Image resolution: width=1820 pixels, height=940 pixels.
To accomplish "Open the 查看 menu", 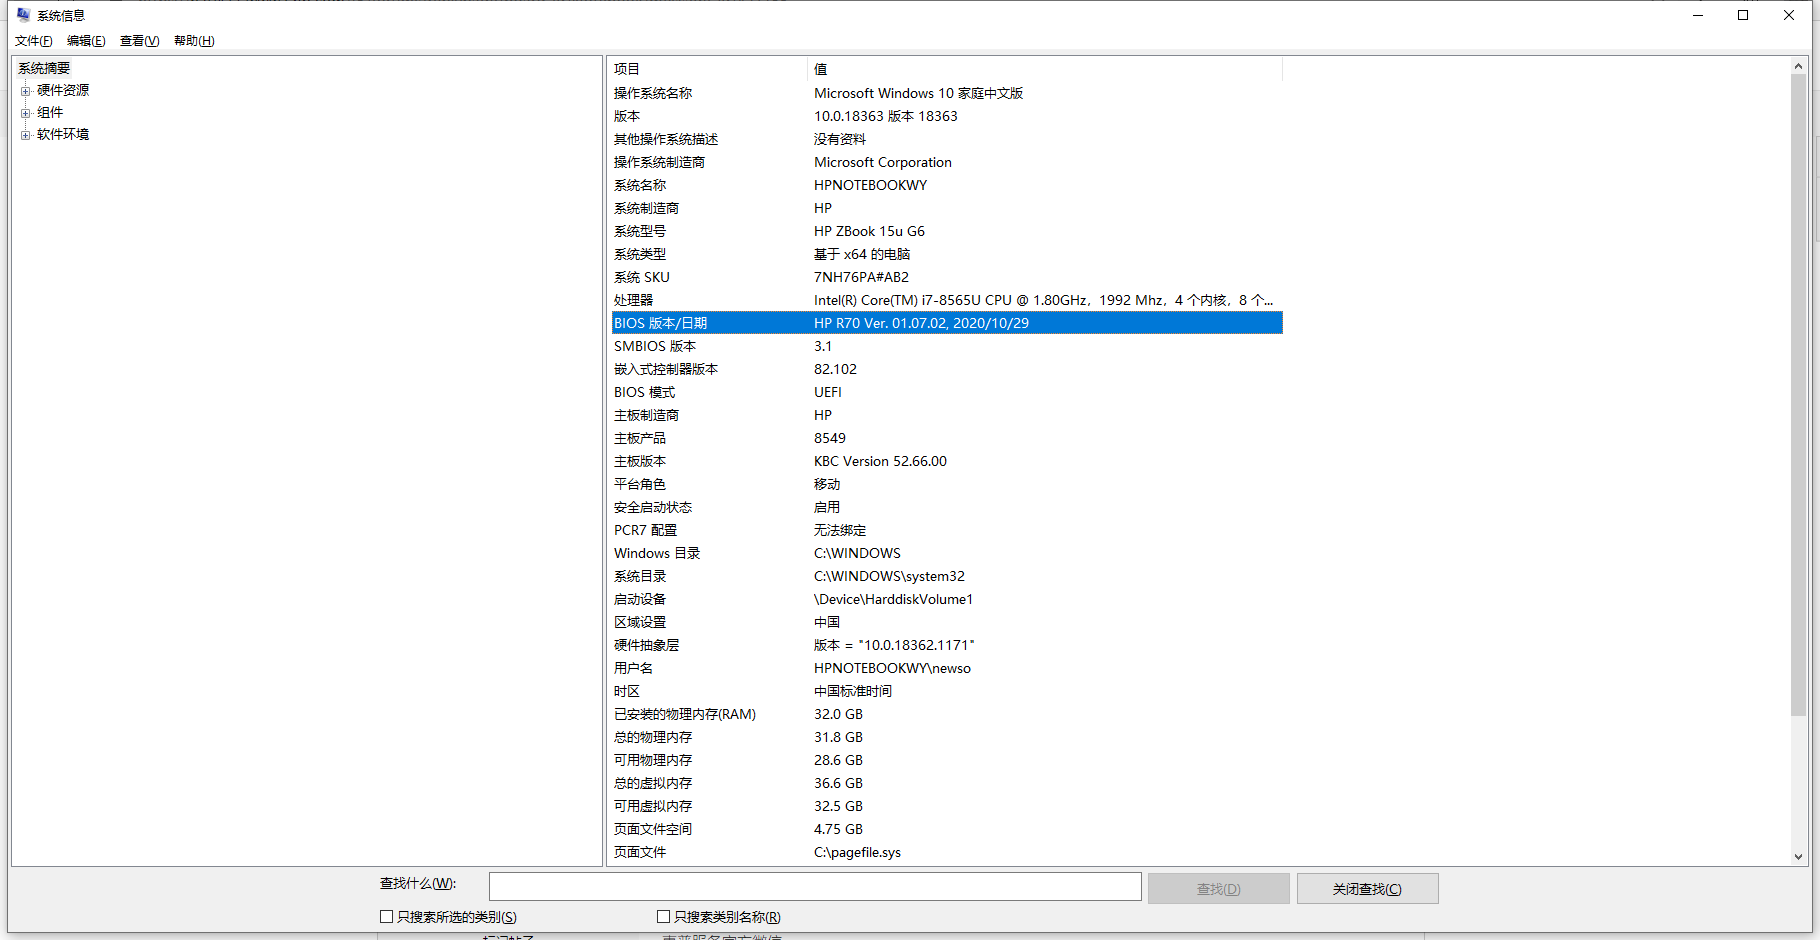I will click(x=139, y=41).
